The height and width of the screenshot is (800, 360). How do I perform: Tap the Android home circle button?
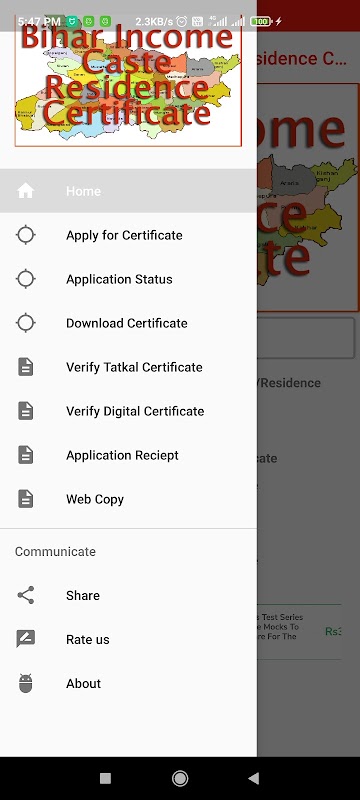coord(180,778)
